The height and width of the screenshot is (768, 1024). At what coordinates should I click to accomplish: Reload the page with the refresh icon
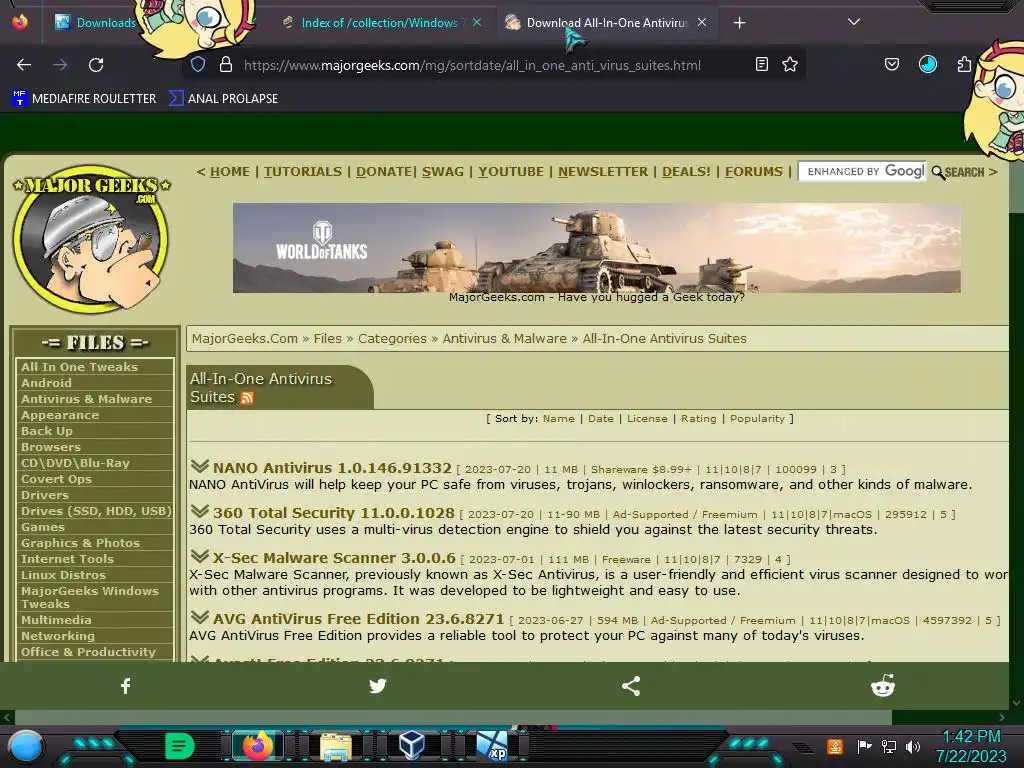coord(96,65)
